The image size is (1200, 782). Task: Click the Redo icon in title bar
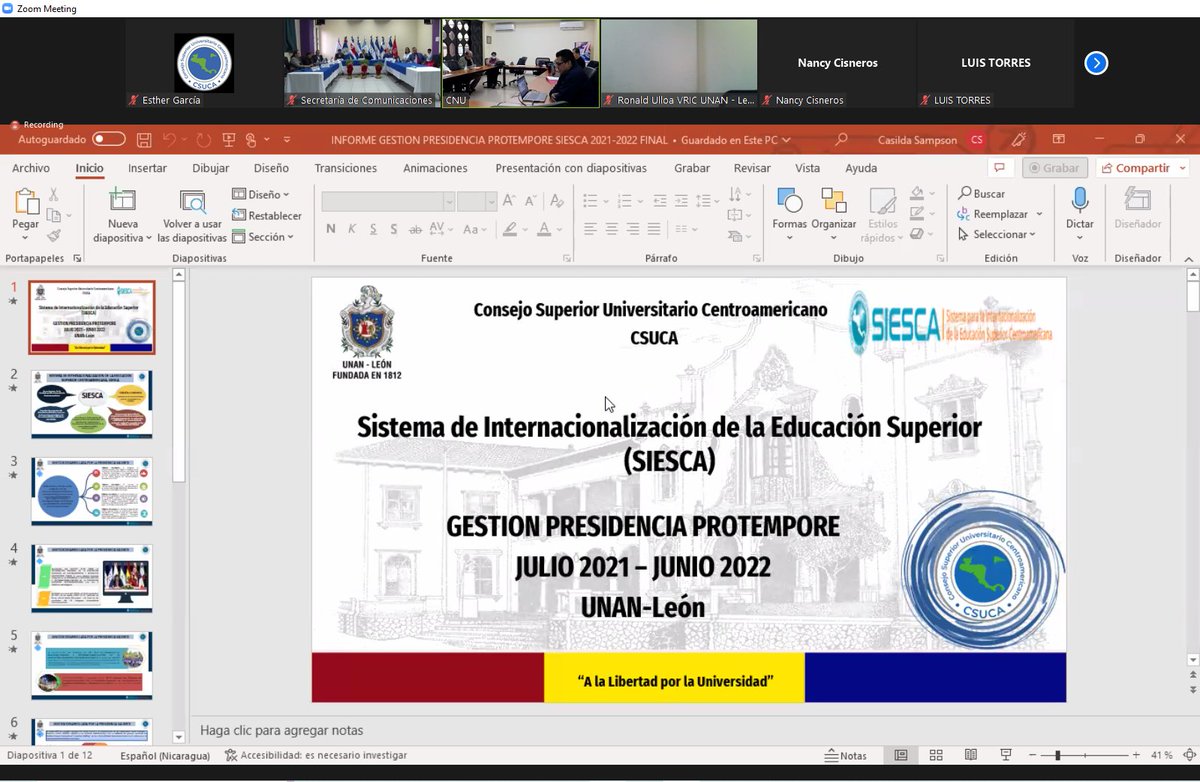[x=204, y=140]
